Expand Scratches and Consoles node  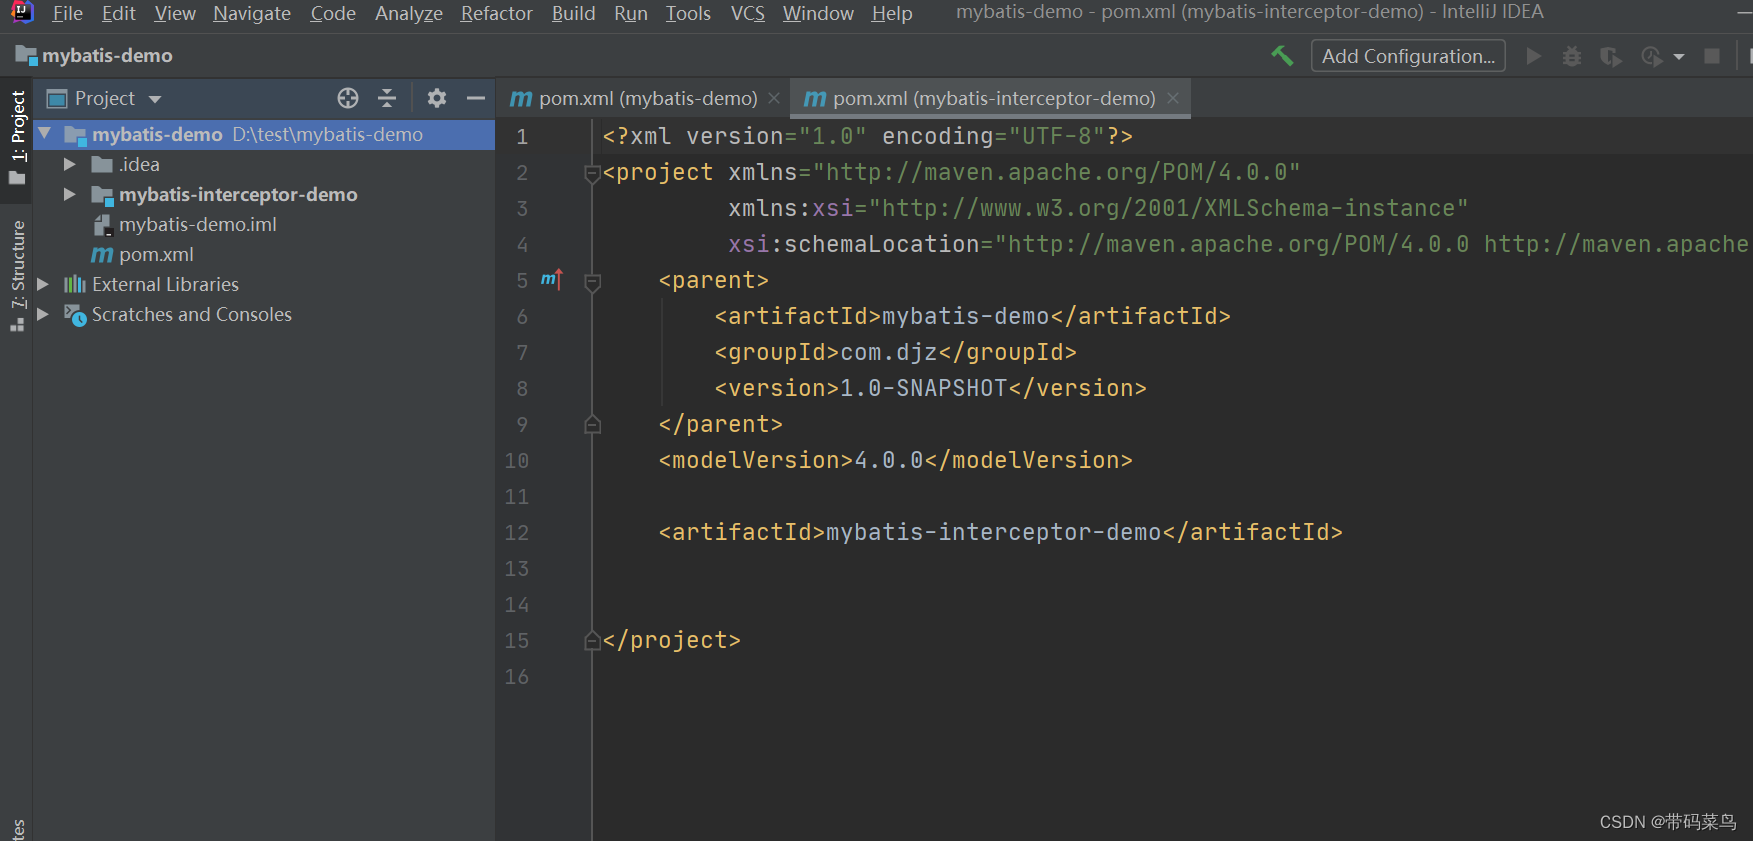pyautogui.click(x=43, y=314)
